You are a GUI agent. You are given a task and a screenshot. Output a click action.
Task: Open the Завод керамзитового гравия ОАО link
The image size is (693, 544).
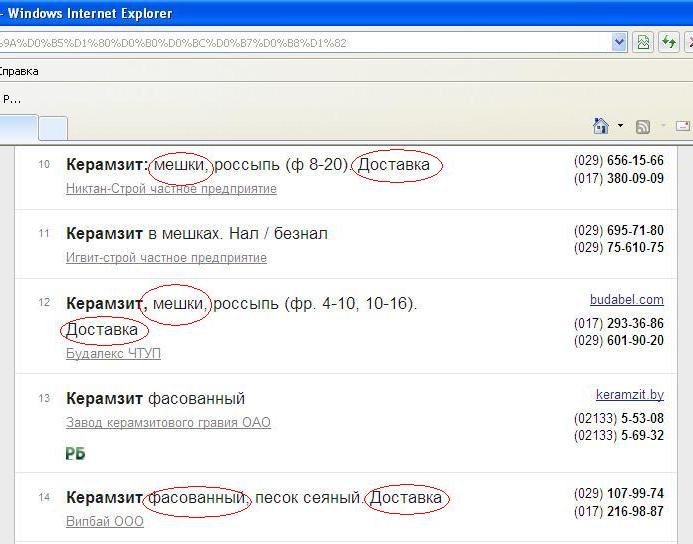pos(168,422)
